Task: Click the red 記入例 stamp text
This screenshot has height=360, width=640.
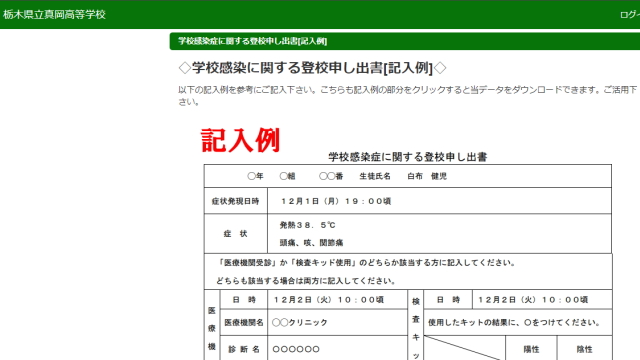Action: (x=240, y=140)
